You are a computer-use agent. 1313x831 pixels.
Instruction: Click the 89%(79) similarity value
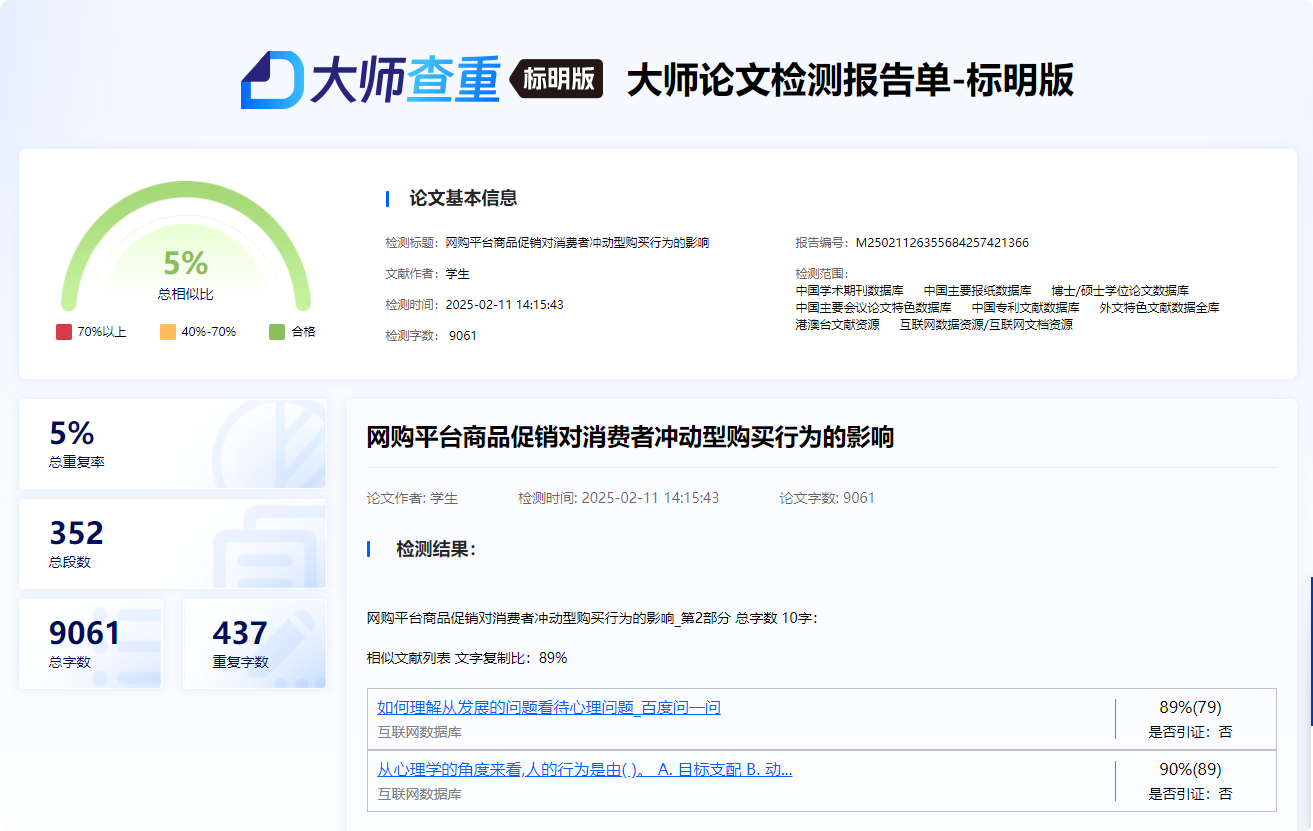pyautogui.click(x=1190, y=707)
